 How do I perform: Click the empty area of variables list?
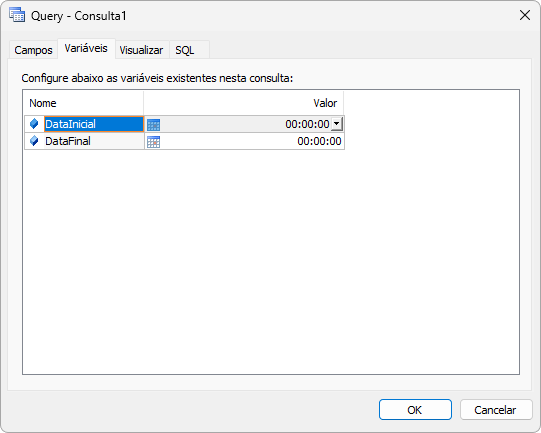click(271, 262)
